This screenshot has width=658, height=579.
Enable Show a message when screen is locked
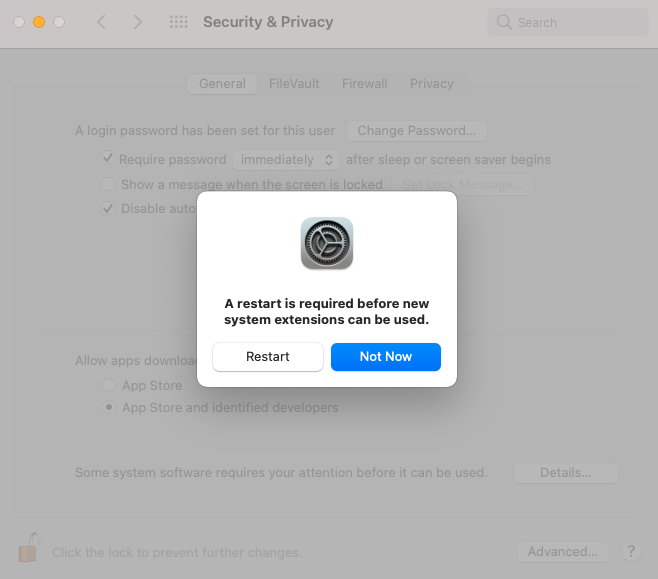[108, 184]
